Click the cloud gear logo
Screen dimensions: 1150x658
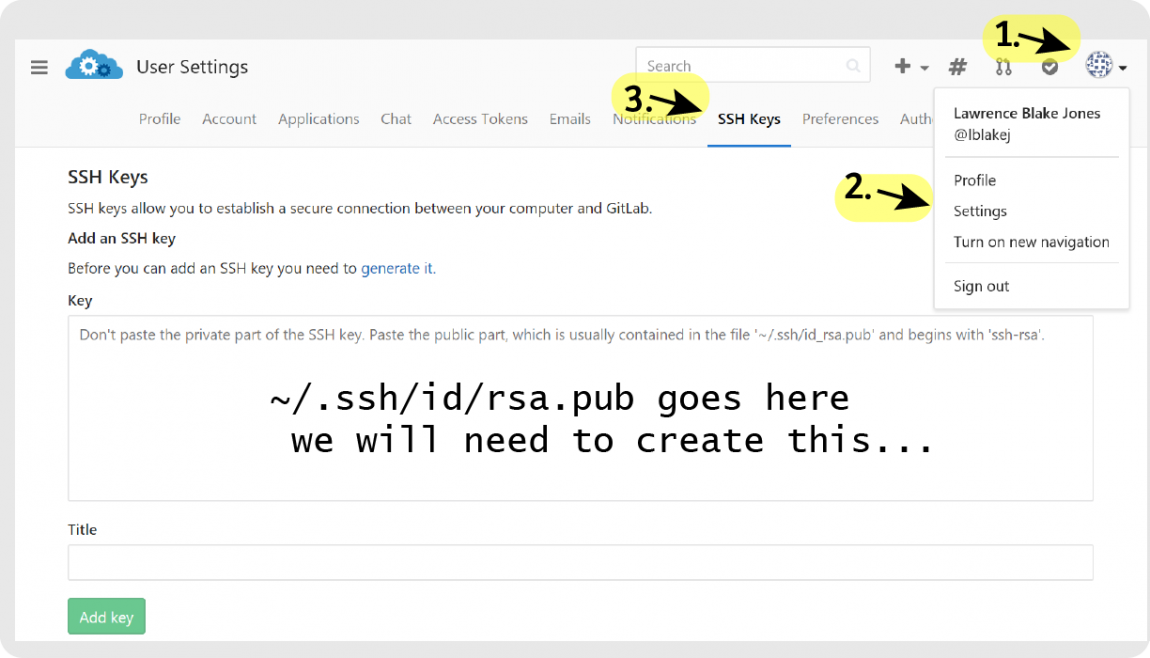click(94, 67)
